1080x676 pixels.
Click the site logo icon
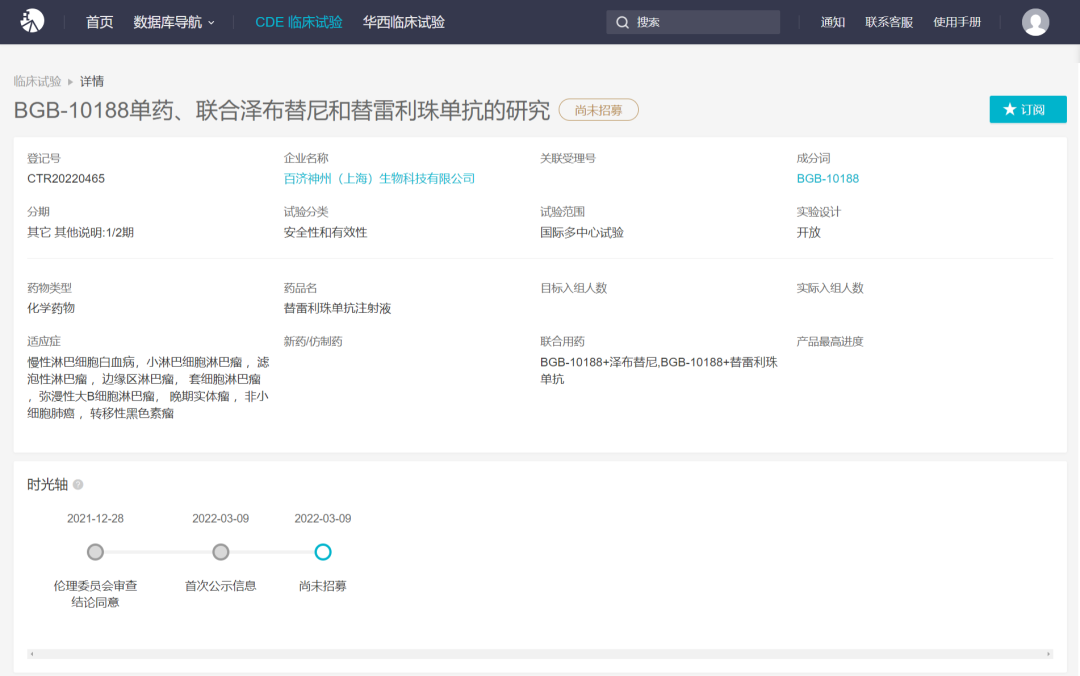click(x=32, y=21)
